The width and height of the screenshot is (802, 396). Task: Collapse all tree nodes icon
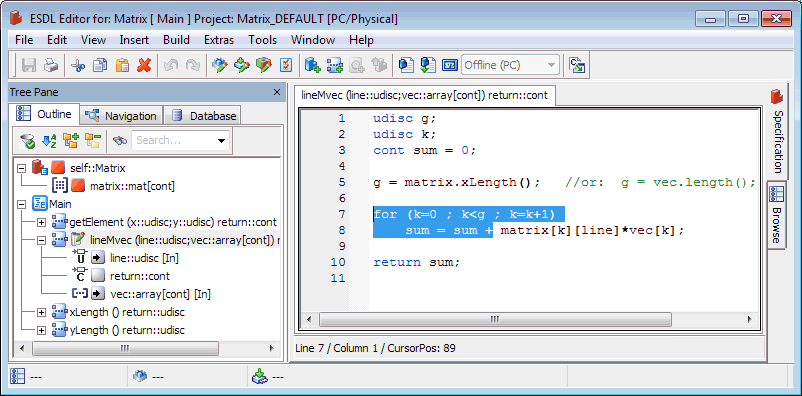[93, 141]
